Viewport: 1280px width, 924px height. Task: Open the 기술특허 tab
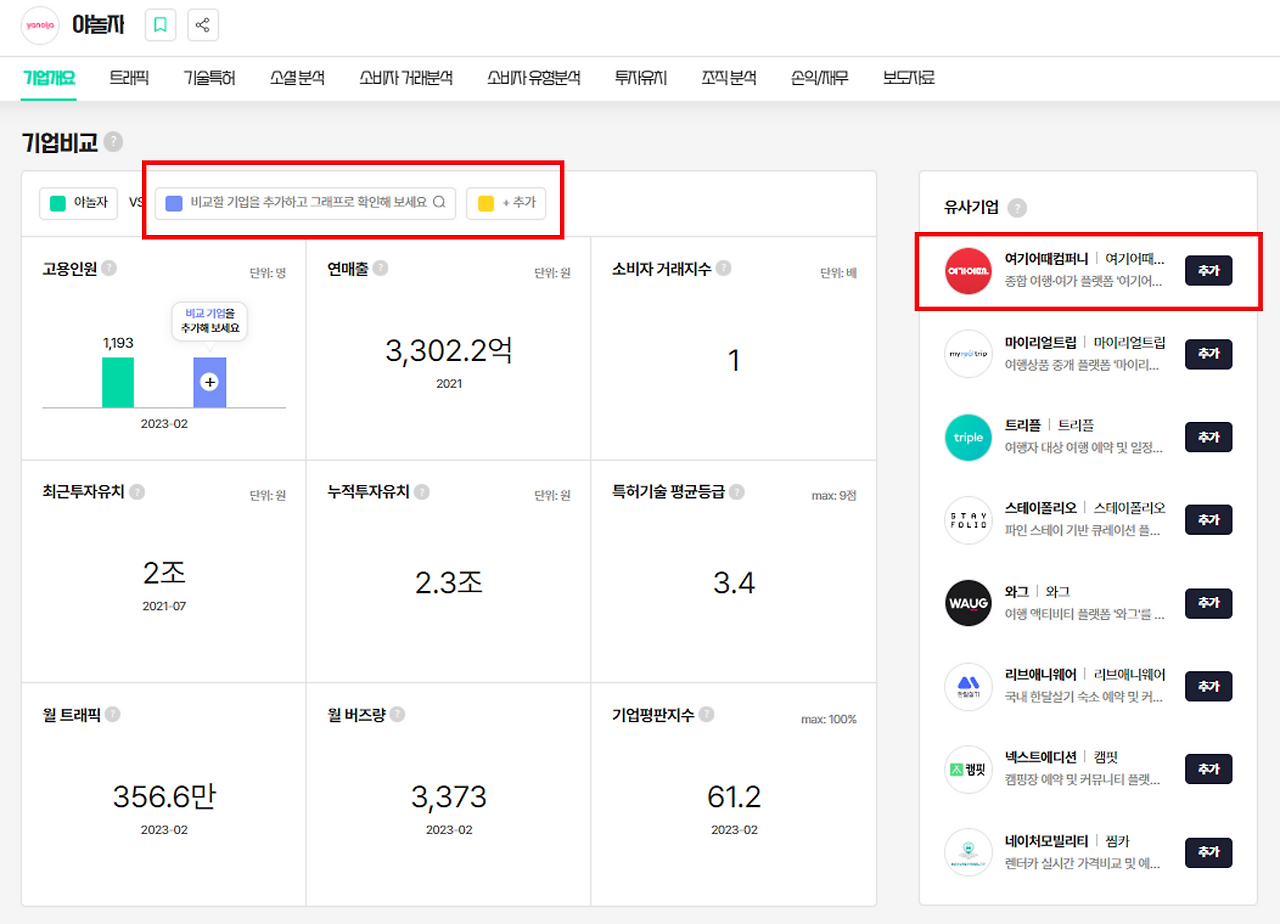(209, 77)
